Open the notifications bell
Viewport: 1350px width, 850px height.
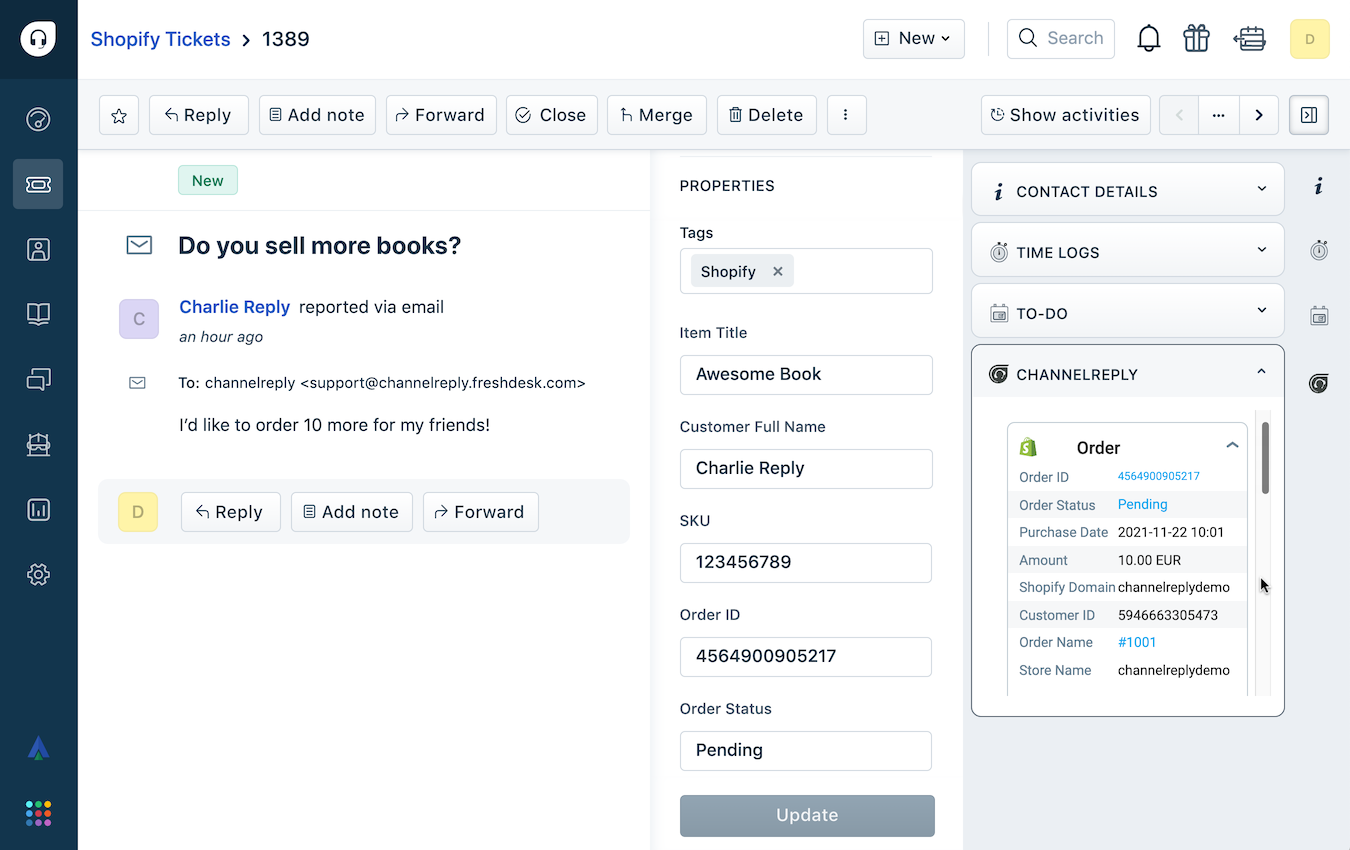pyautogui.click(x=1149, y=39)
